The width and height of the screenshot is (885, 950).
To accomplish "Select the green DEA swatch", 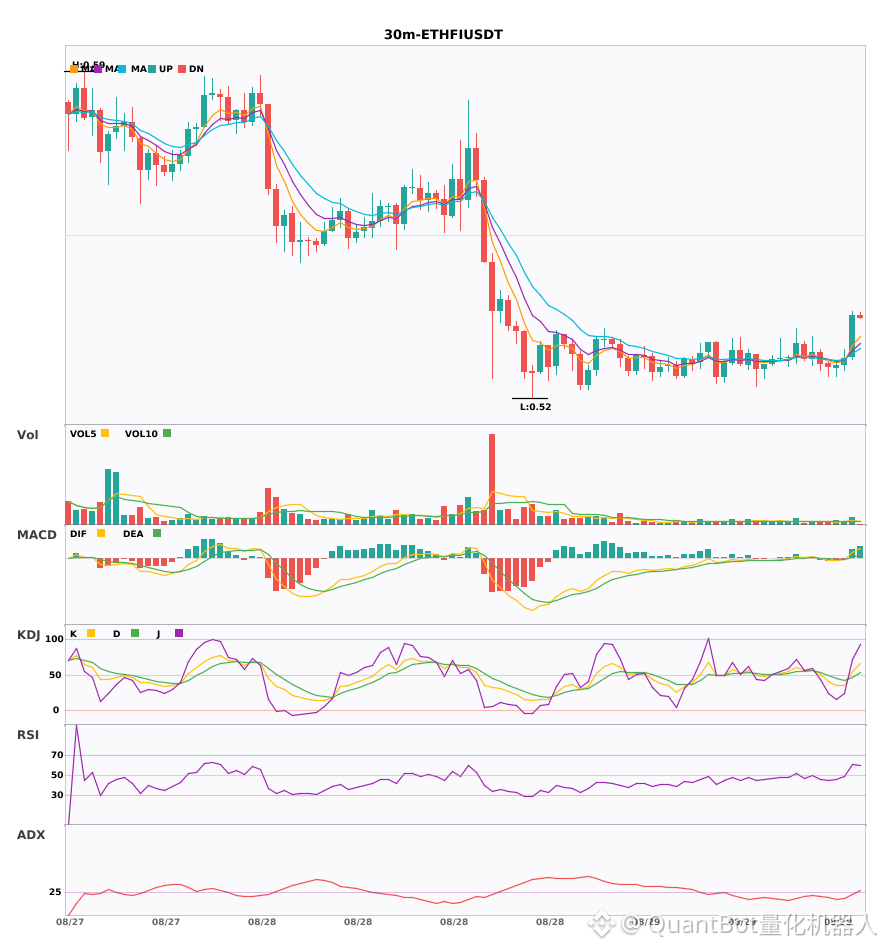I will tap(157, 533).
